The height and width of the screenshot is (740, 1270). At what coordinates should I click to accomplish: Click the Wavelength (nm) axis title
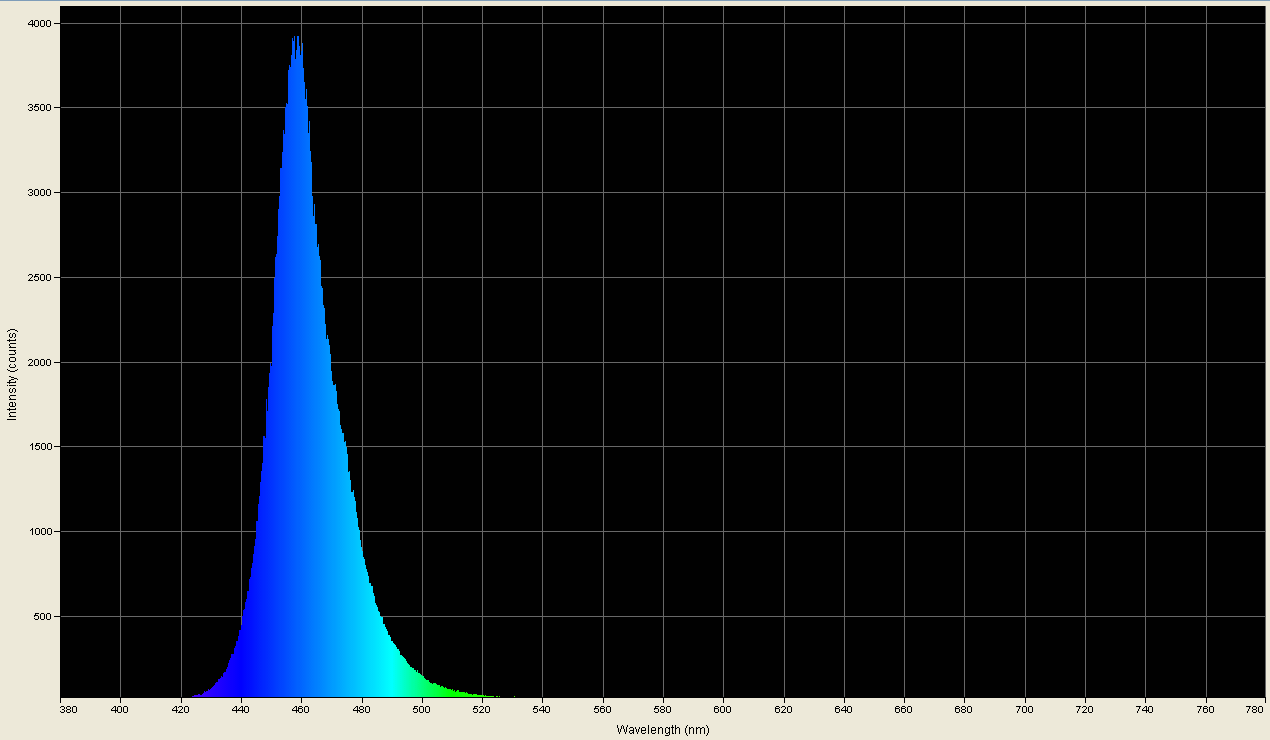click(x=661, y=730)
